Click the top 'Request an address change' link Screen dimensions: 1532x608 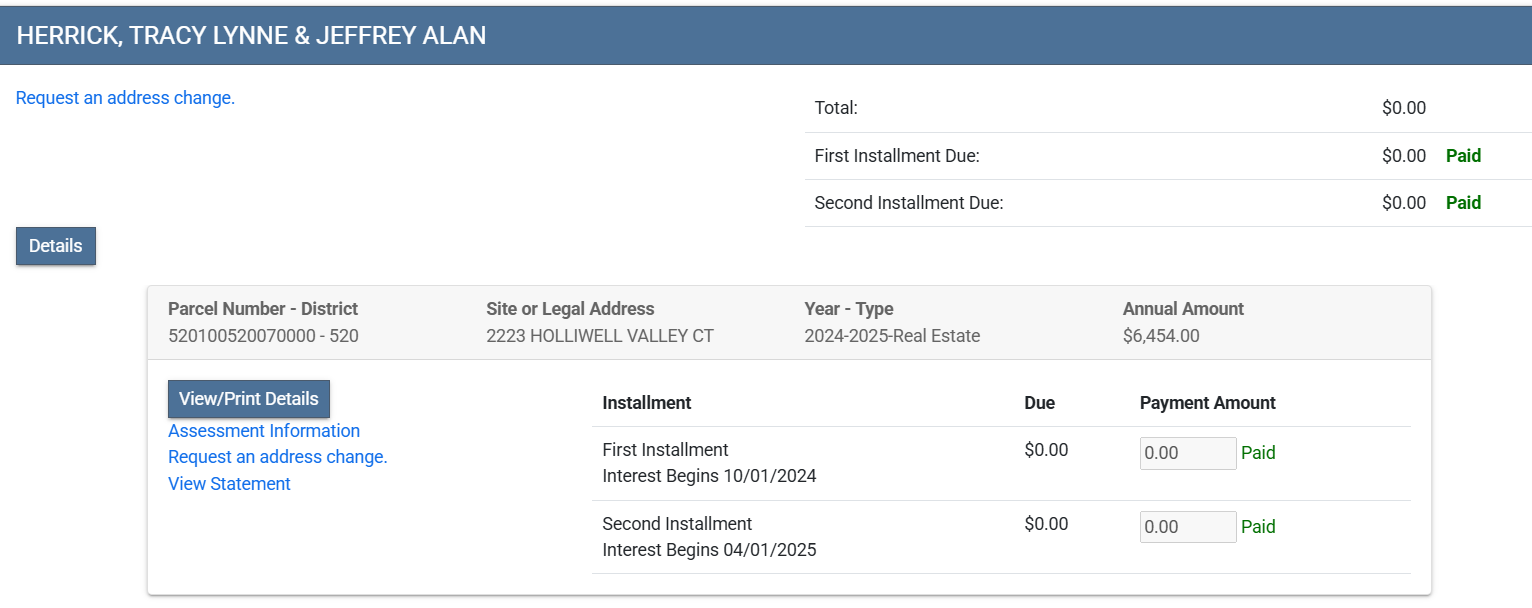(x=125, y=98)
